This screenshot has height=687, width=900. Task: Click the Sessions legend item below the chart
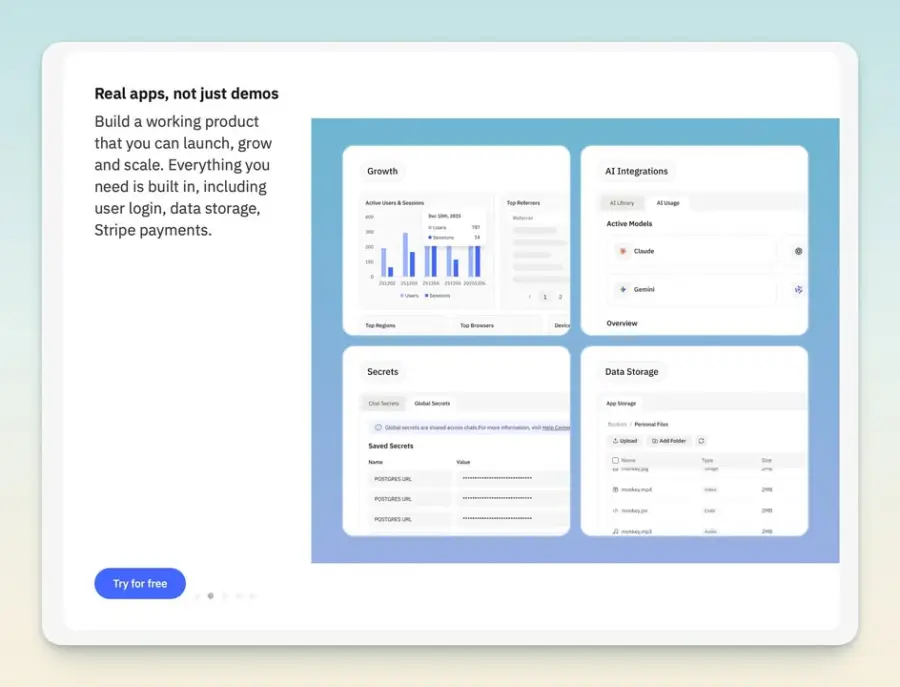coord(437,296)
